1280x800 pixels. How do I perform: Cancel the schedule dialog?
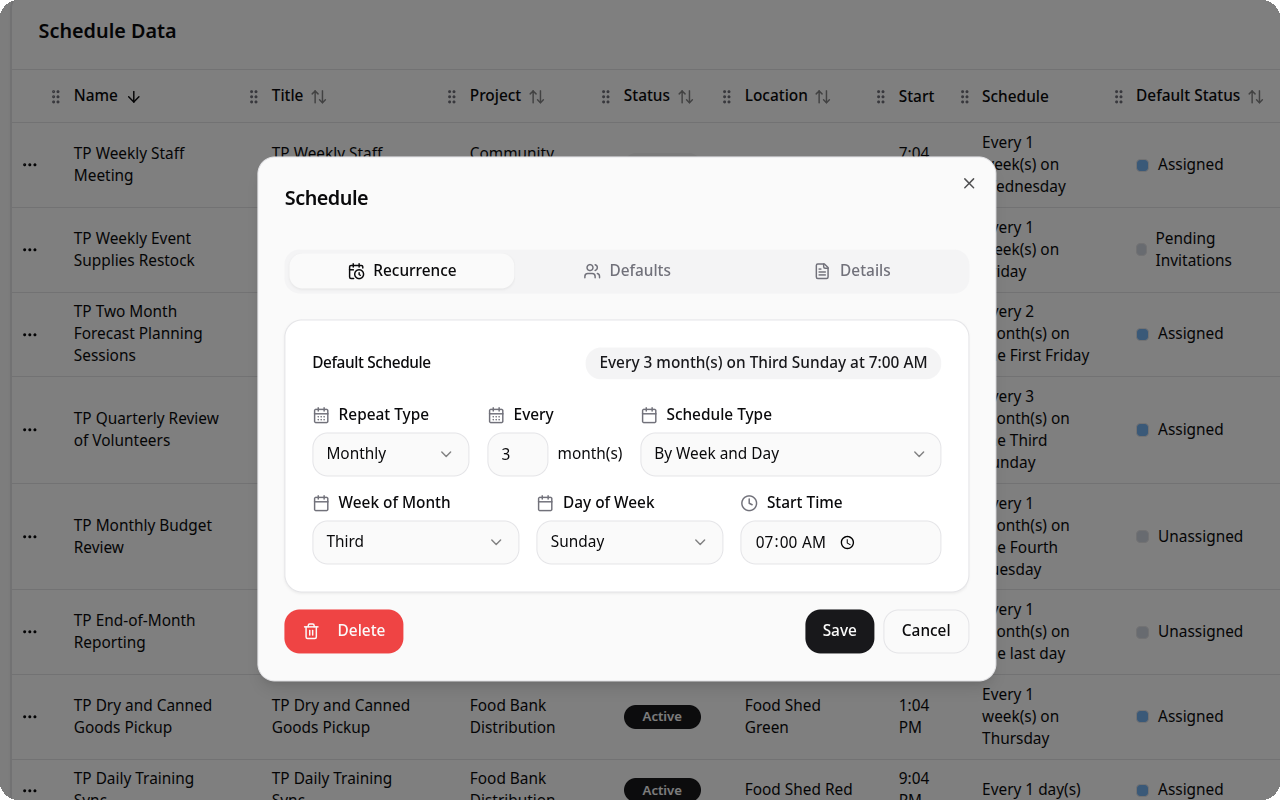925,631
